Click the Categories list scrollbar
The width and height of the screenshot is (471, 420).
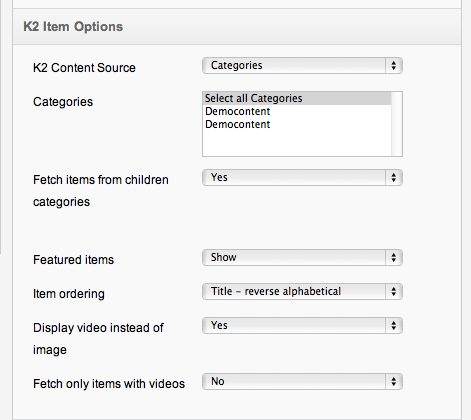396,124
